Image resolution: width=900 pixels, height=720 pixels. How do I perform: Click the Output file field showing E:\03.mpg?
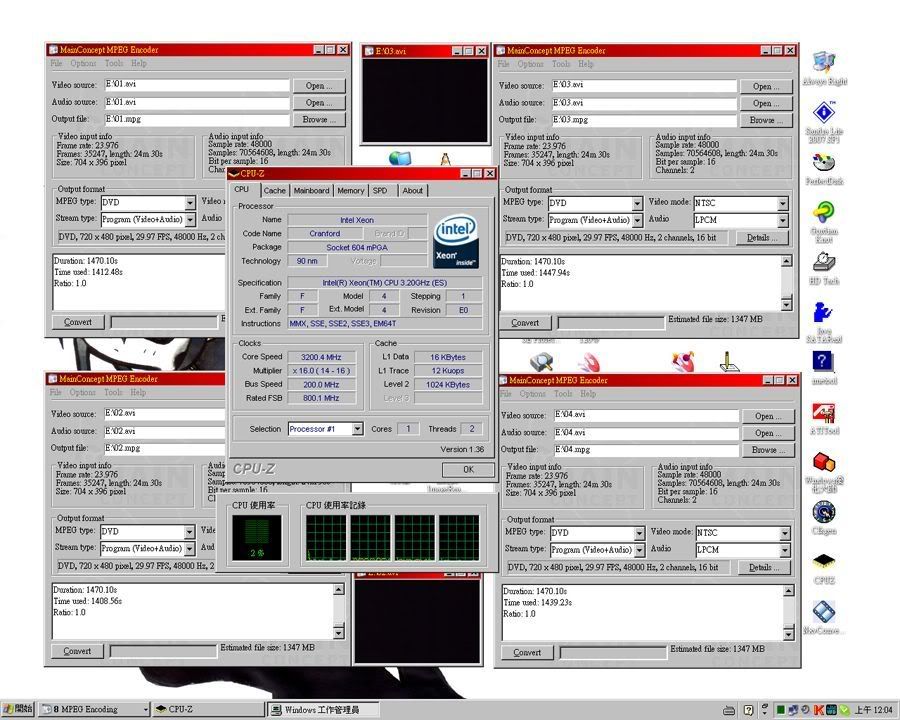(644, 120)
